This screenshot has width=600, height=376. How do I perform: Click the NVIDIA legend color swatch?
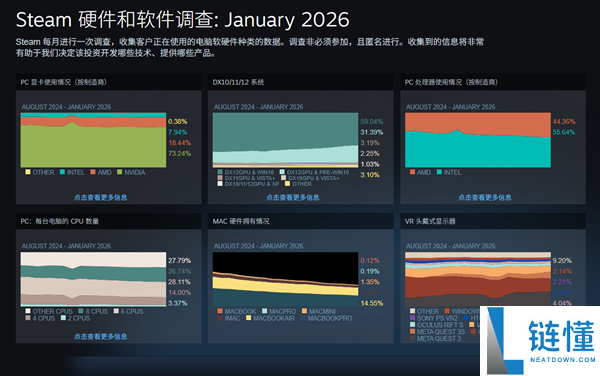point(119,172)
